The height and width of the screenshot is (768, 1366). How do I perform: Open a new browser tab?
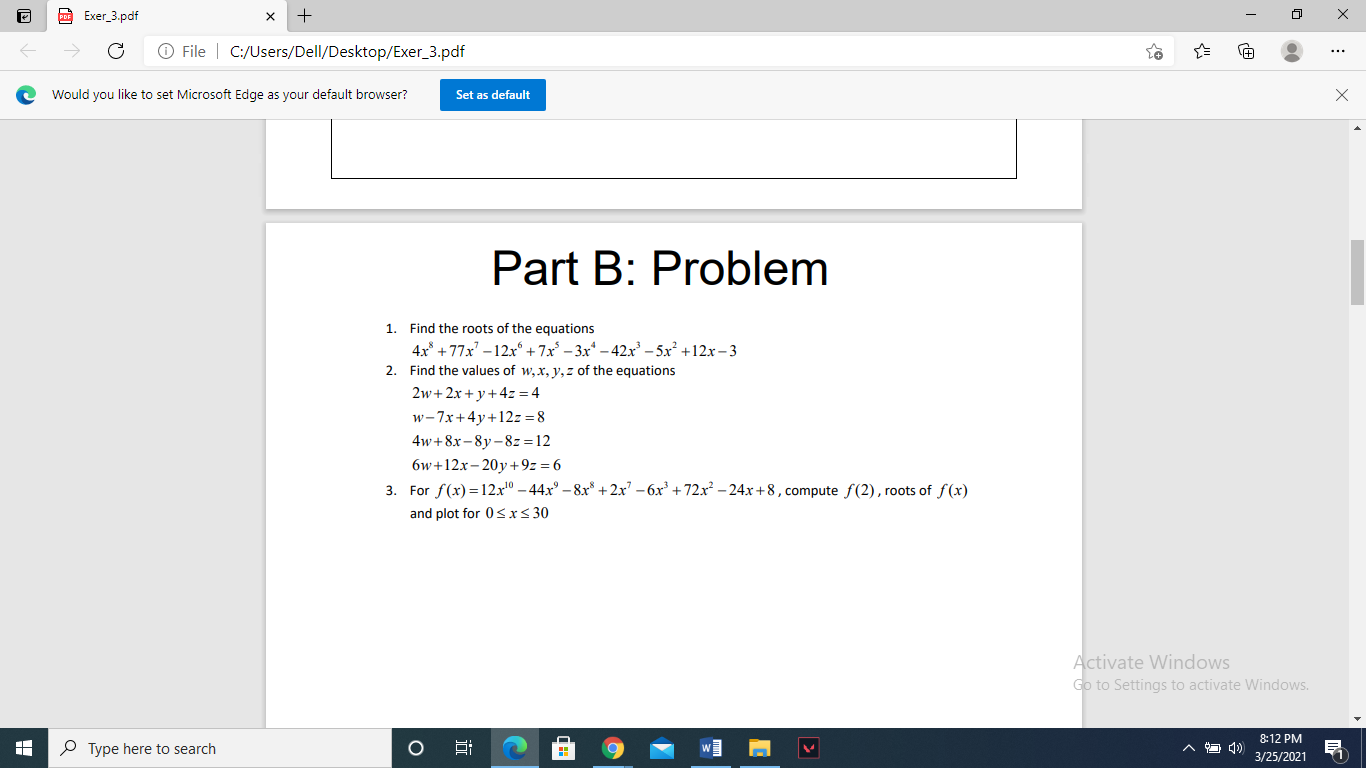pos(304,16)
